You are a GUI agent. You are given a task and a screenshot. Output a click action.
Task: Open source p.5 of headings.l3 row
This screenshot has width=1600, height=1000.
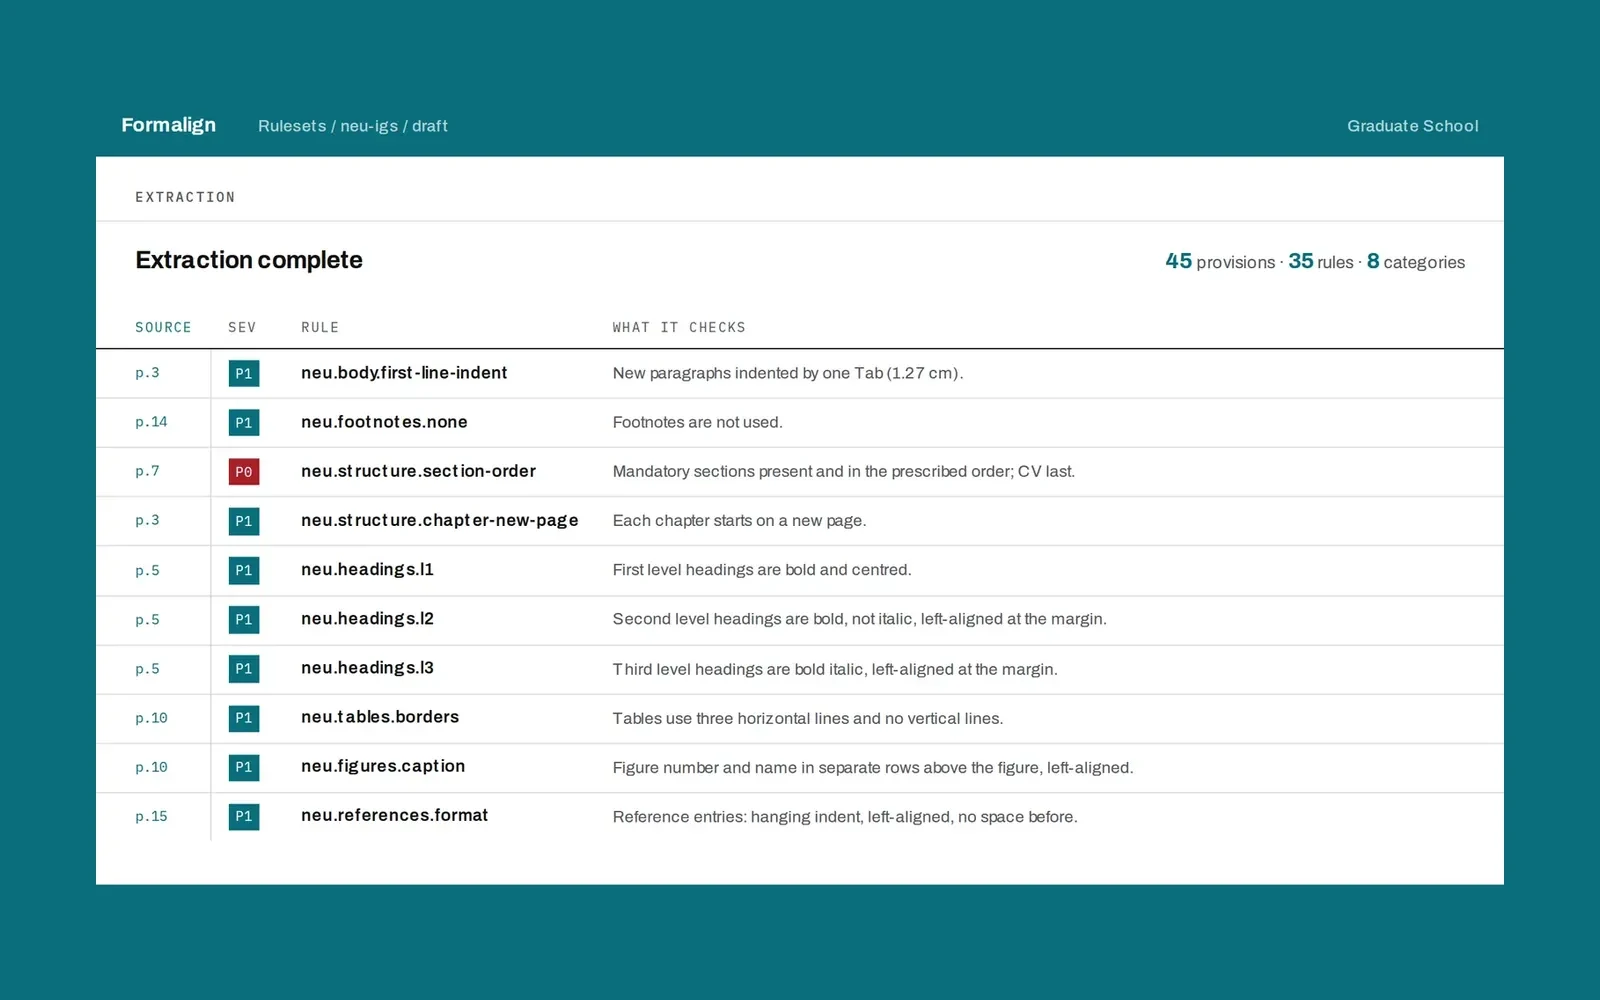point(147,669)
